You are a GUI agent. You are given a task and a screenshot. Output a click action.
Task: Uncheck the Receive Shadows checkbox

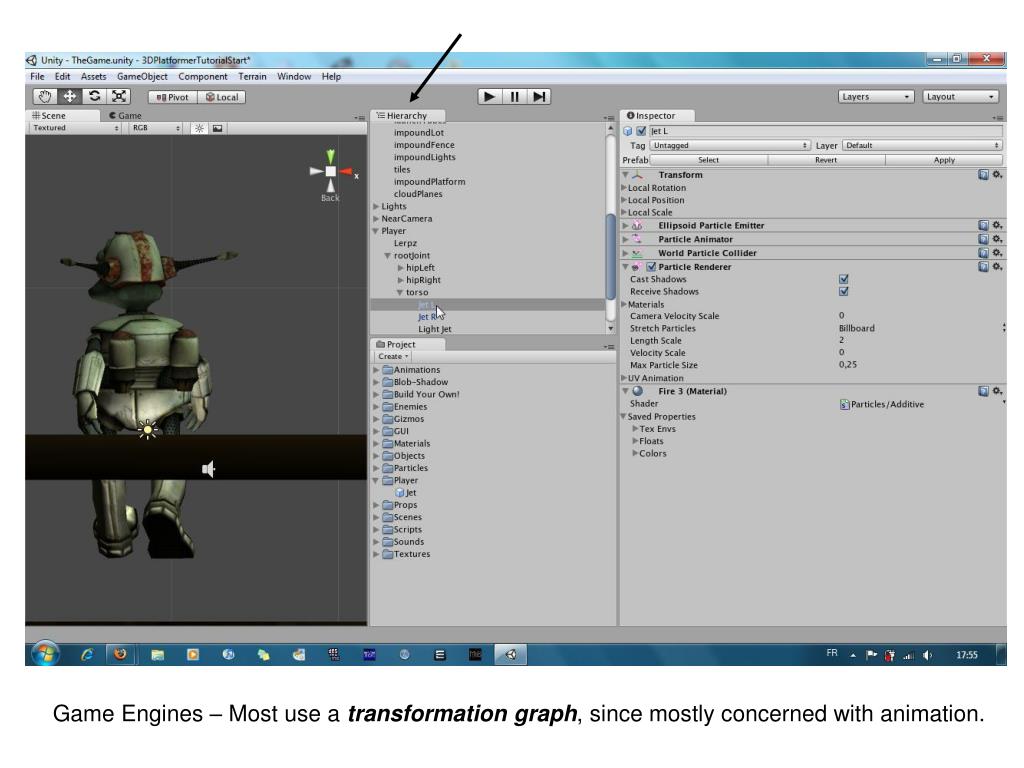844,292
